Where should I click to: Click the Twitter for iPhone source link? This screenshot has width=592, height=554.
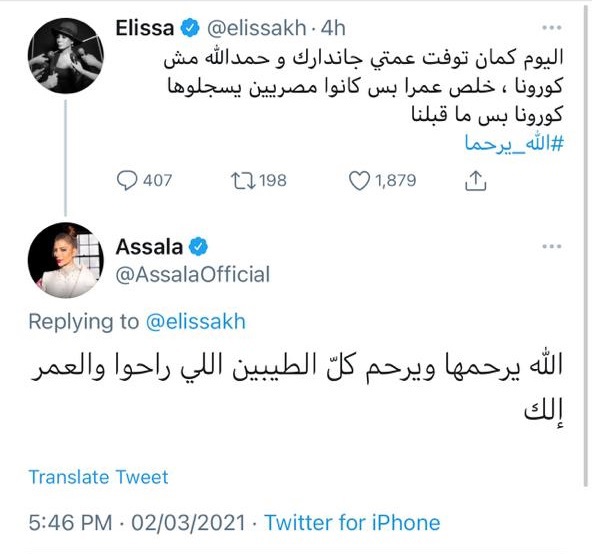[352, 523]
